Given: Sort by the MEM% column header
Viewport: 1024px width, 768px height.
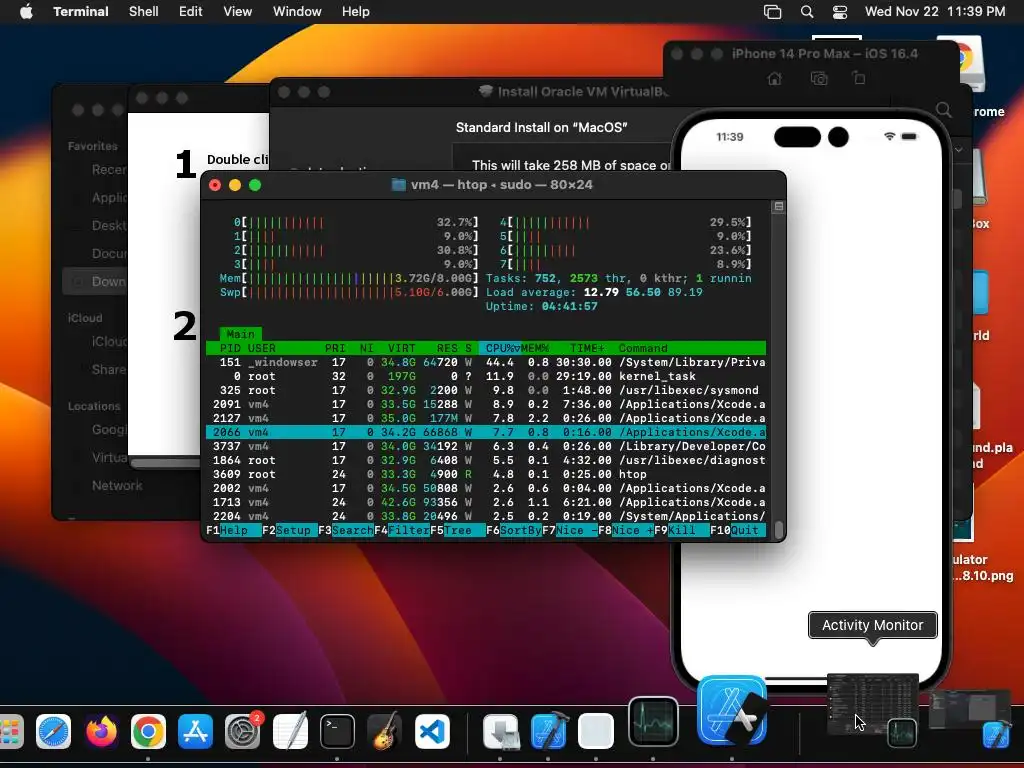Looking at the screenshot, I should pos(535,348).
